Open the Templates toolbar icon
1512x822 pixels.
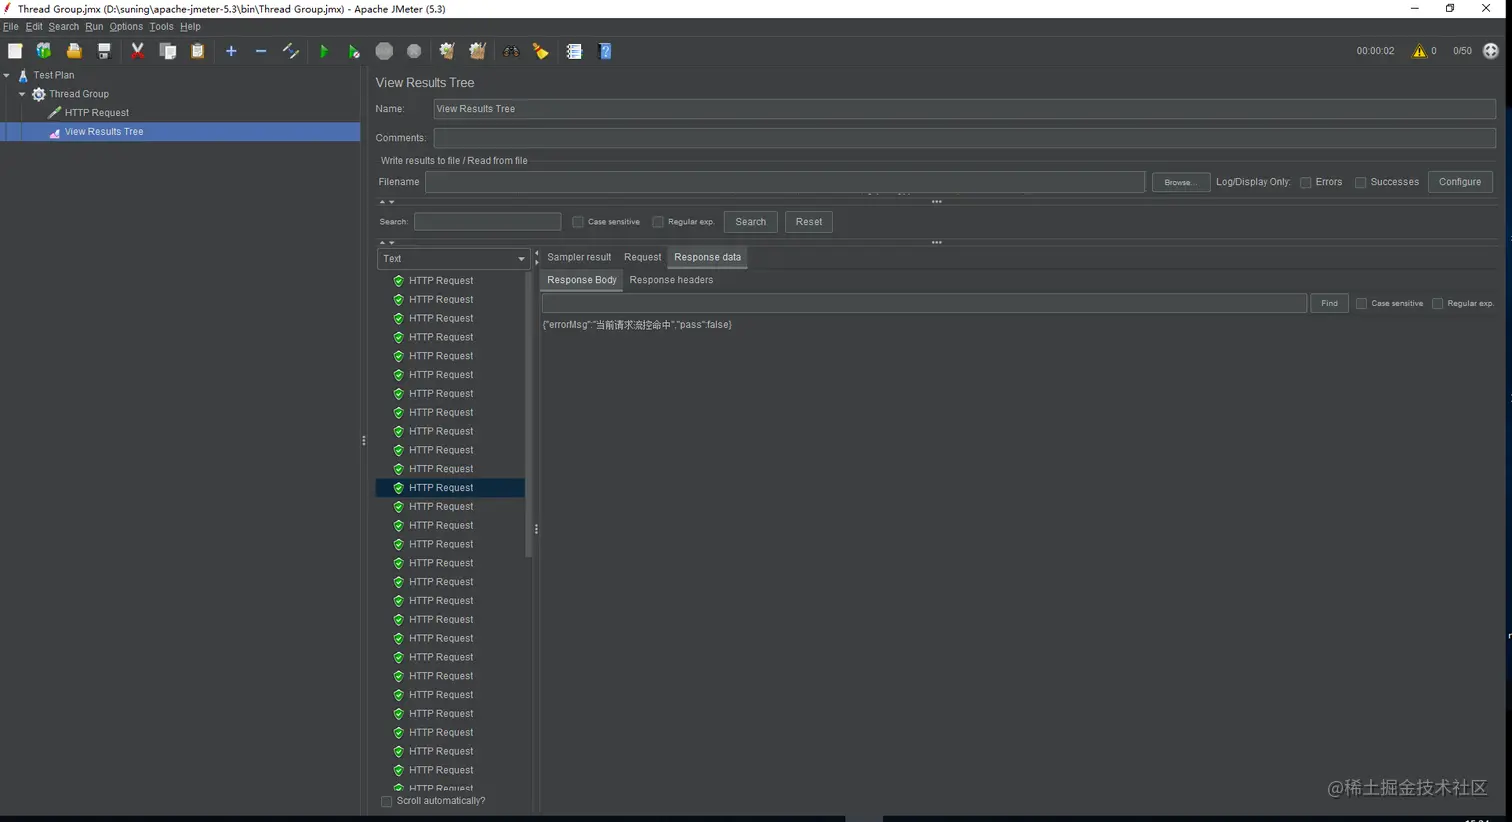pyautogui.click(x=44, y=51)
